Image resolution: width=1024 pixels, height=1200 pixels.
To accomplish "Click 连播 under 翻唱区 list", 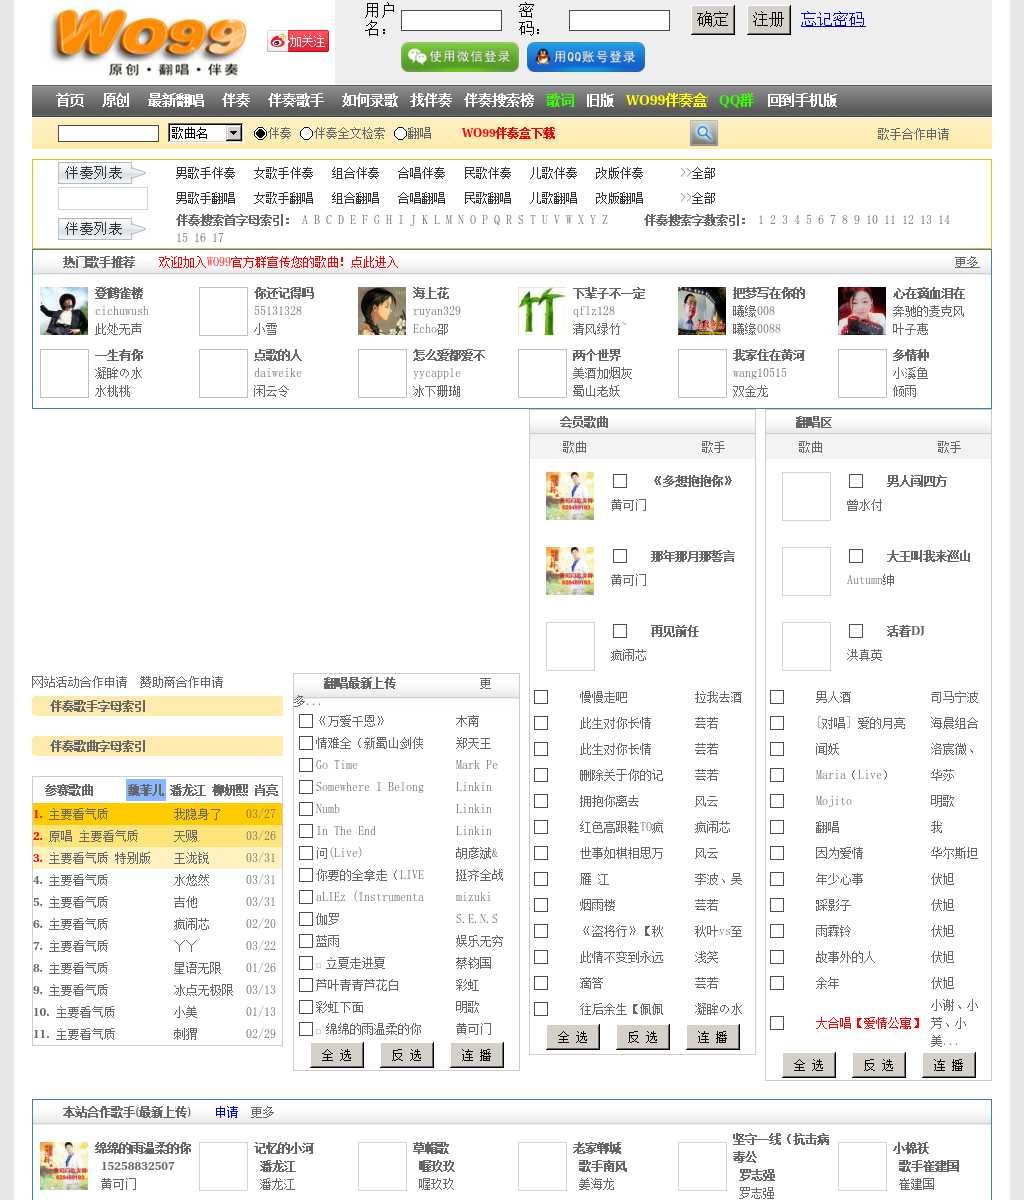I will coord(949,1065).
